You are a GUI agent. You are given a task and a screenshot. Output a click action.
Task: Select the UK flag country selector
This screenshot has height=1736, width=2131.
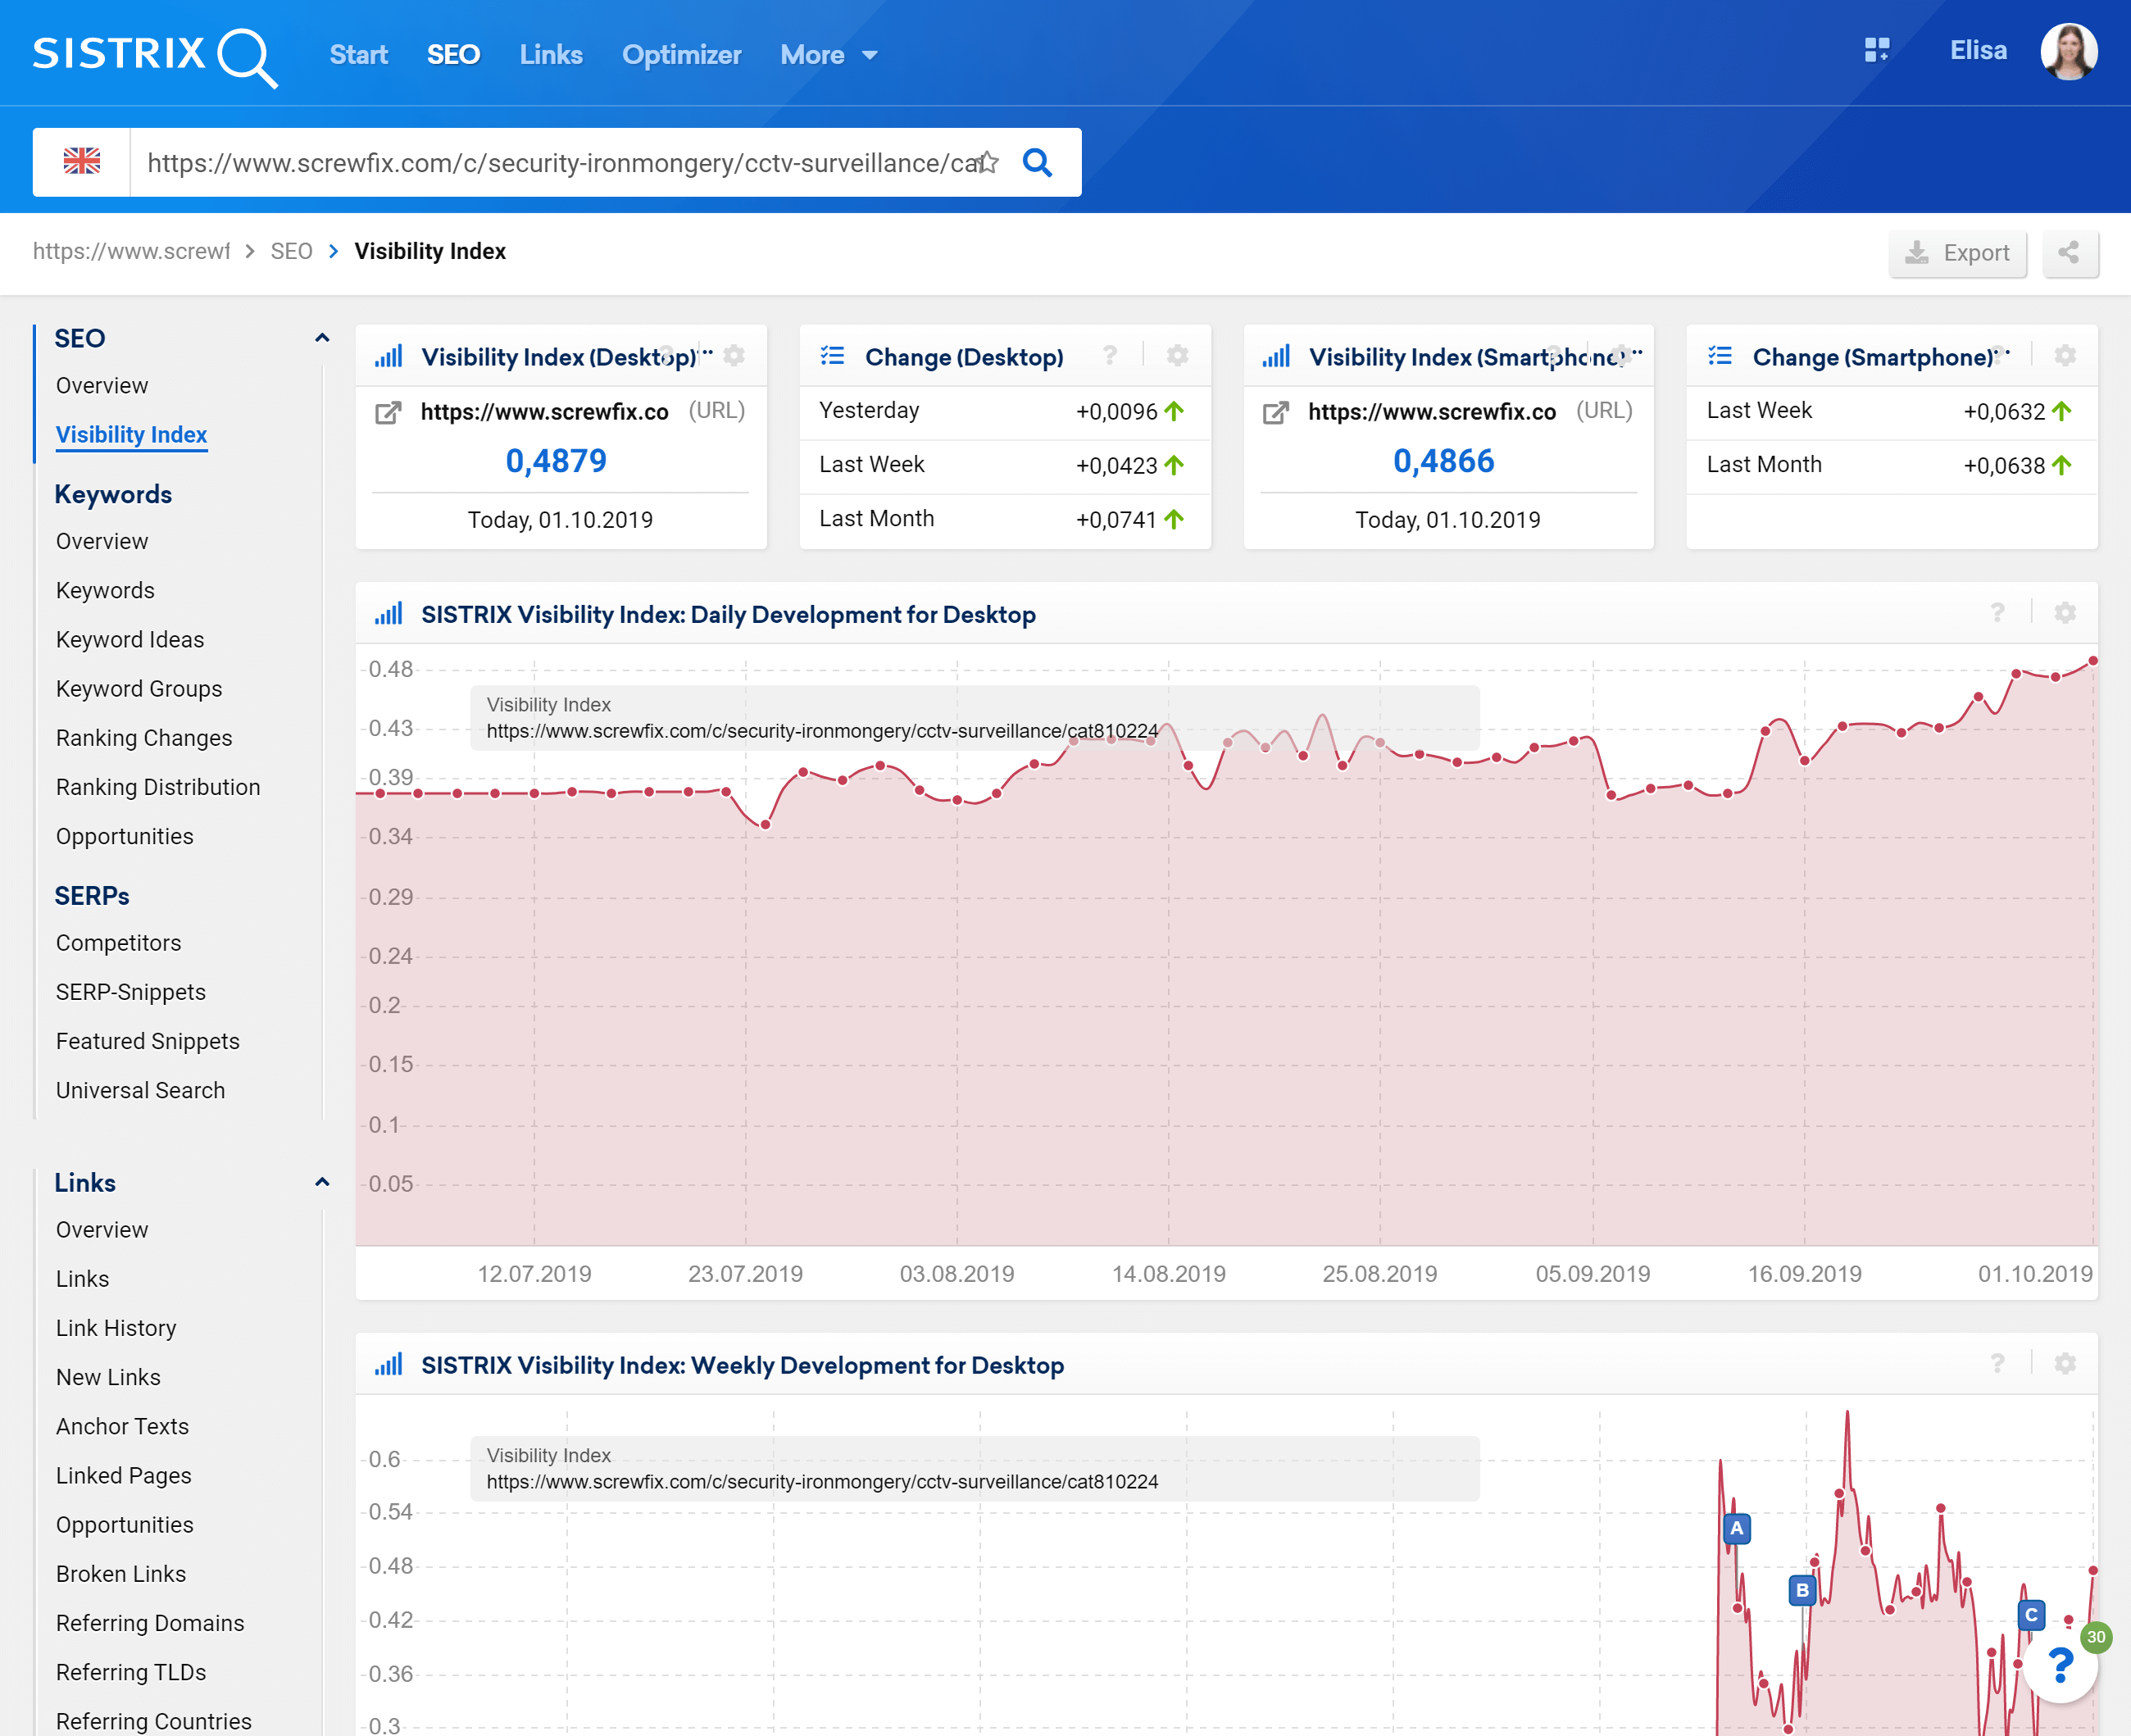82,161
